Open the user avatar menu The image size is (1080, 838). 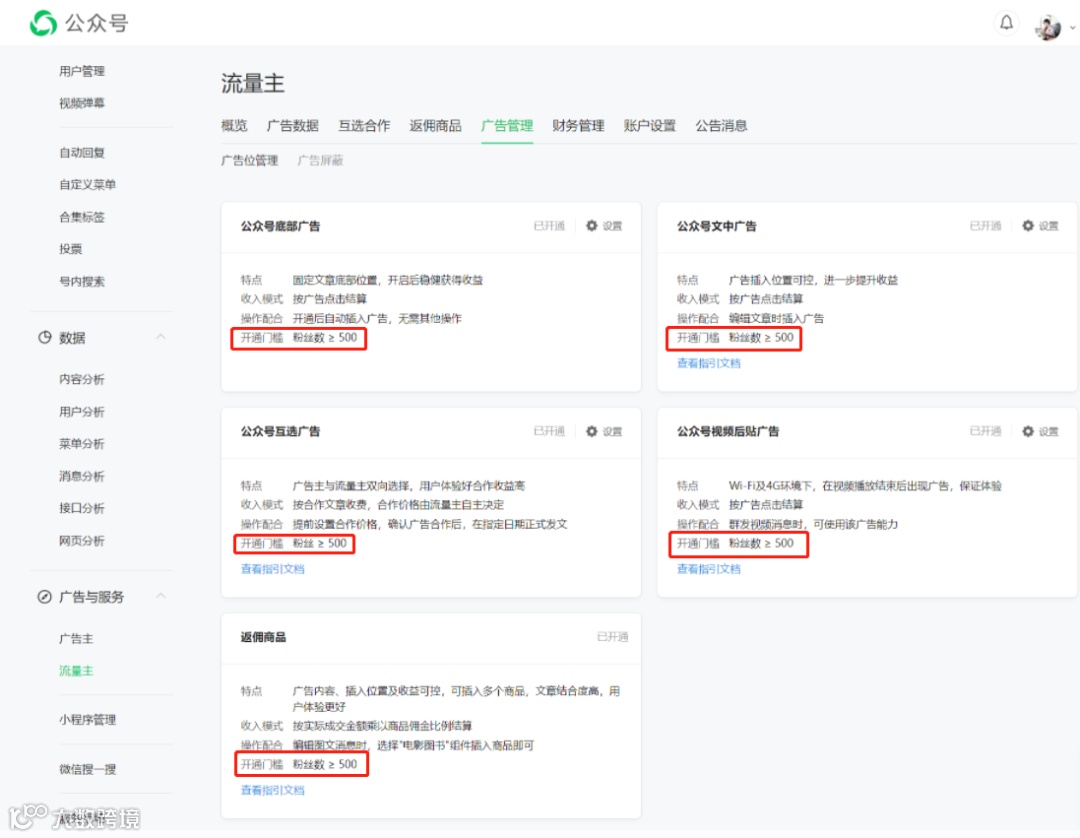click(1048, 28)
